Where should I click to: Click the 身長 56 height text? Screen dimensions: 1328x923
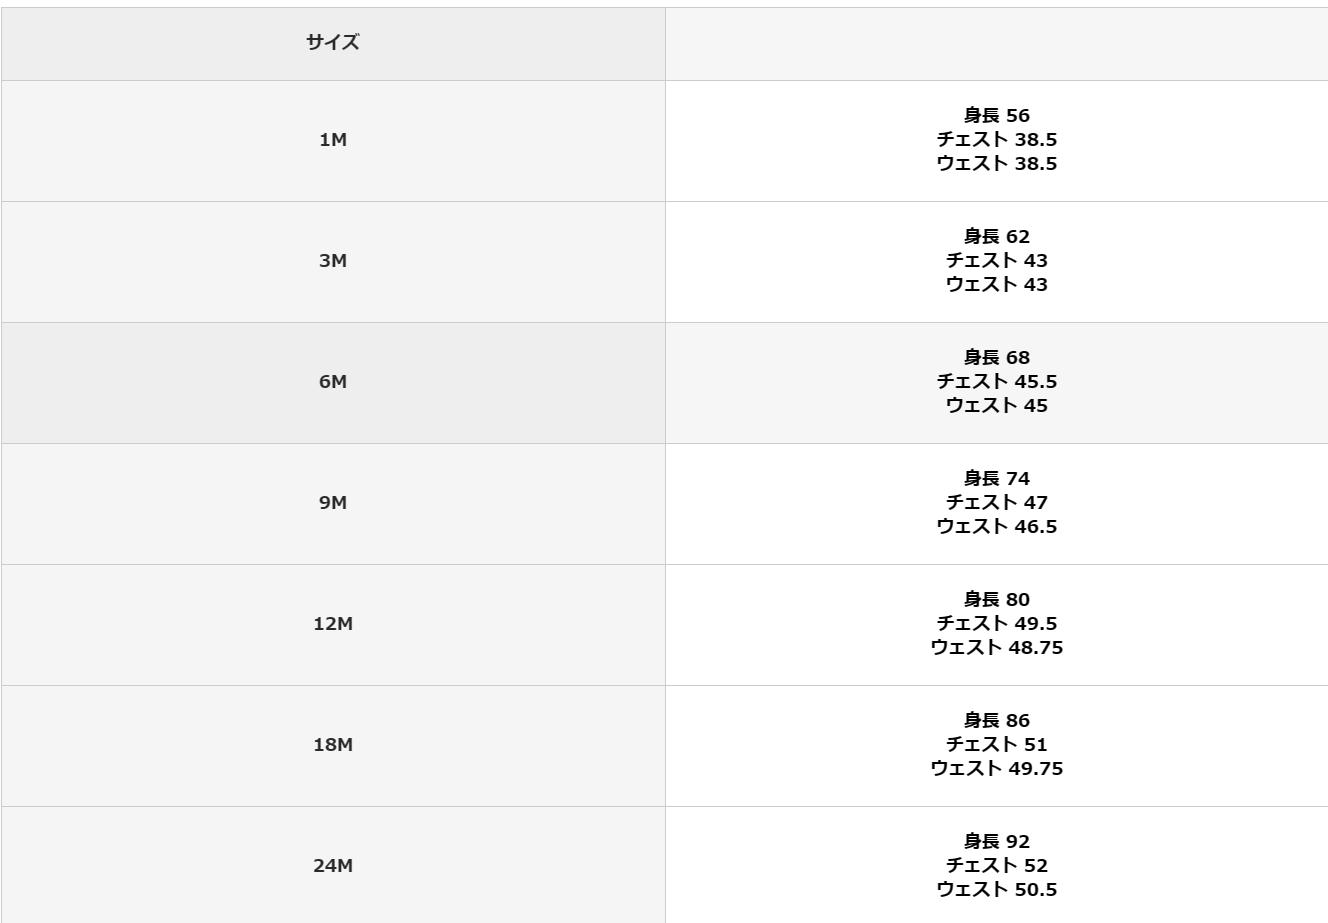click(x=996, y=116)
